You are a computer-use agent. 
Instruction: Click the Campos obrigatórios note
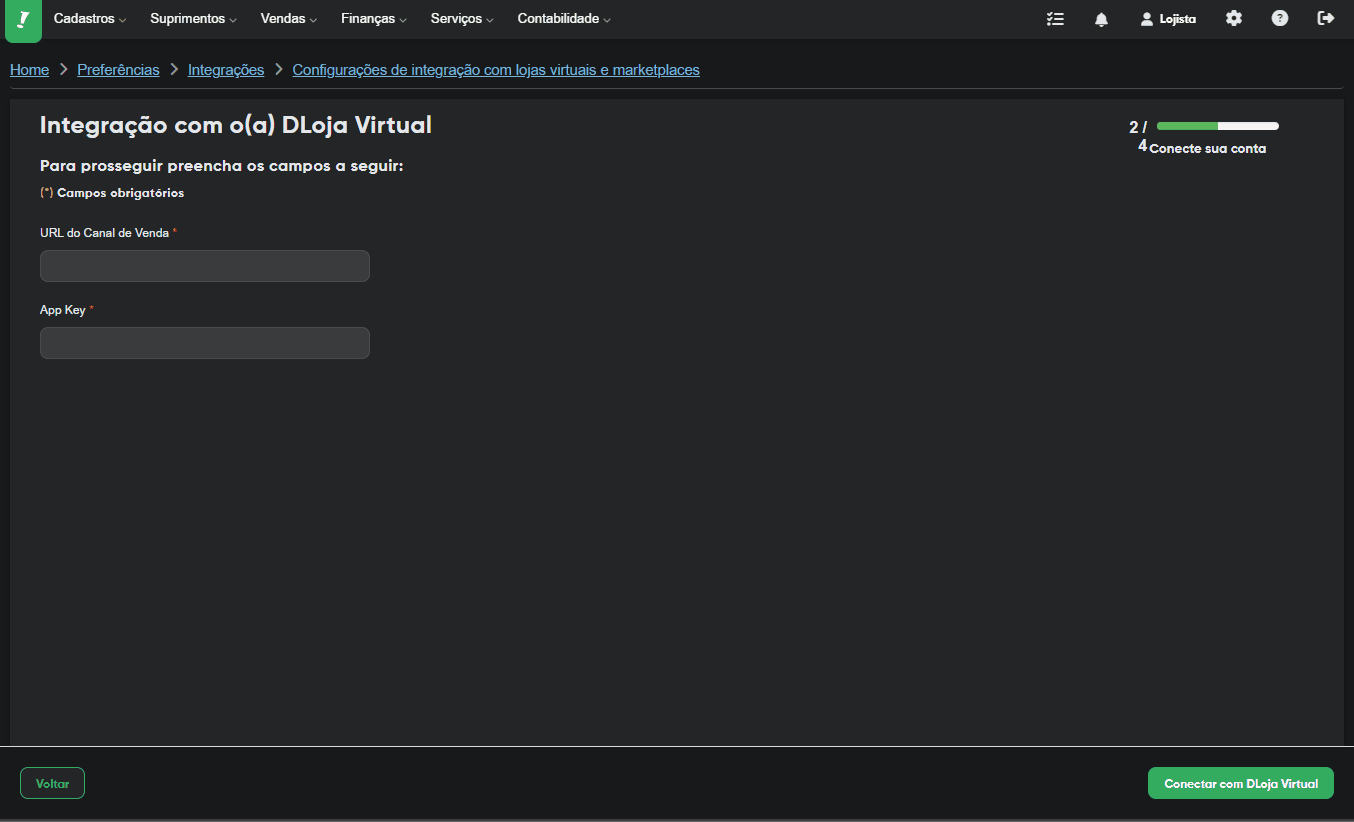coord(112,193)
